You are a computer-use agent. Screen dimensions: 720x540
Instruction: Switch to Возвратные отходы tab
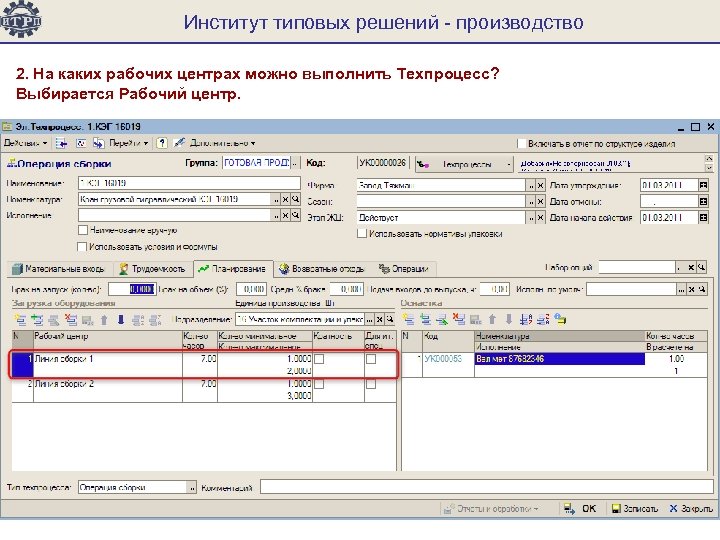point(321,269)
